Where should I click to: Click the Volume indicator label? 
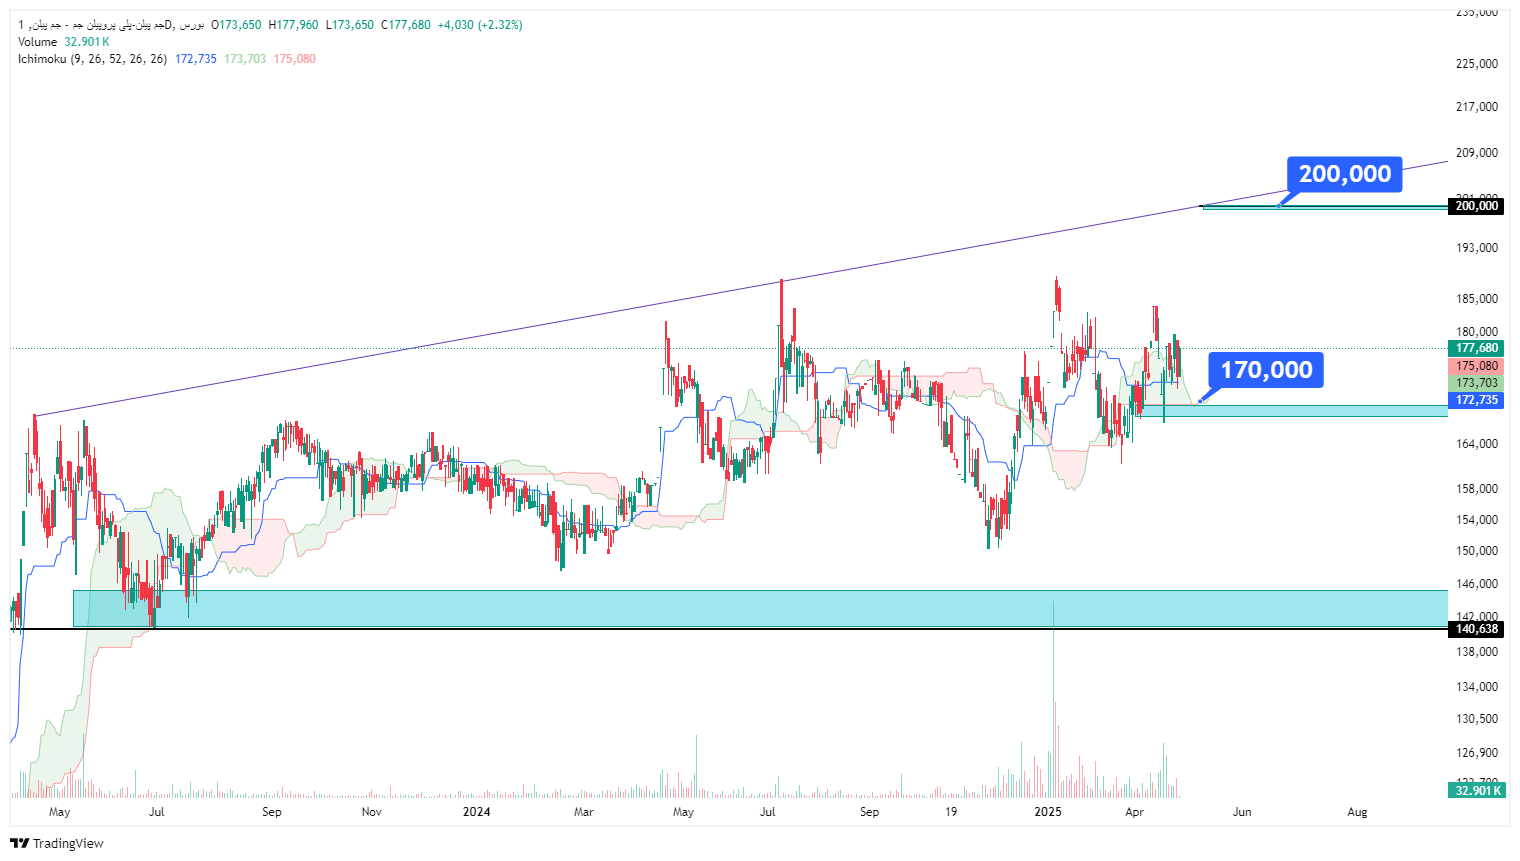coord(38,42)
